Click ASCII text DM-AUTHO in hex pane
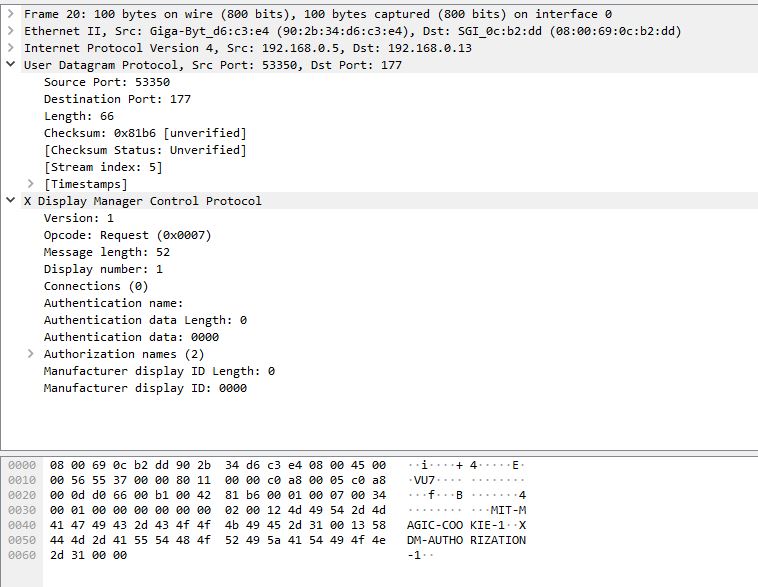This screenshot has width=758, height=587. click(435, 540)
